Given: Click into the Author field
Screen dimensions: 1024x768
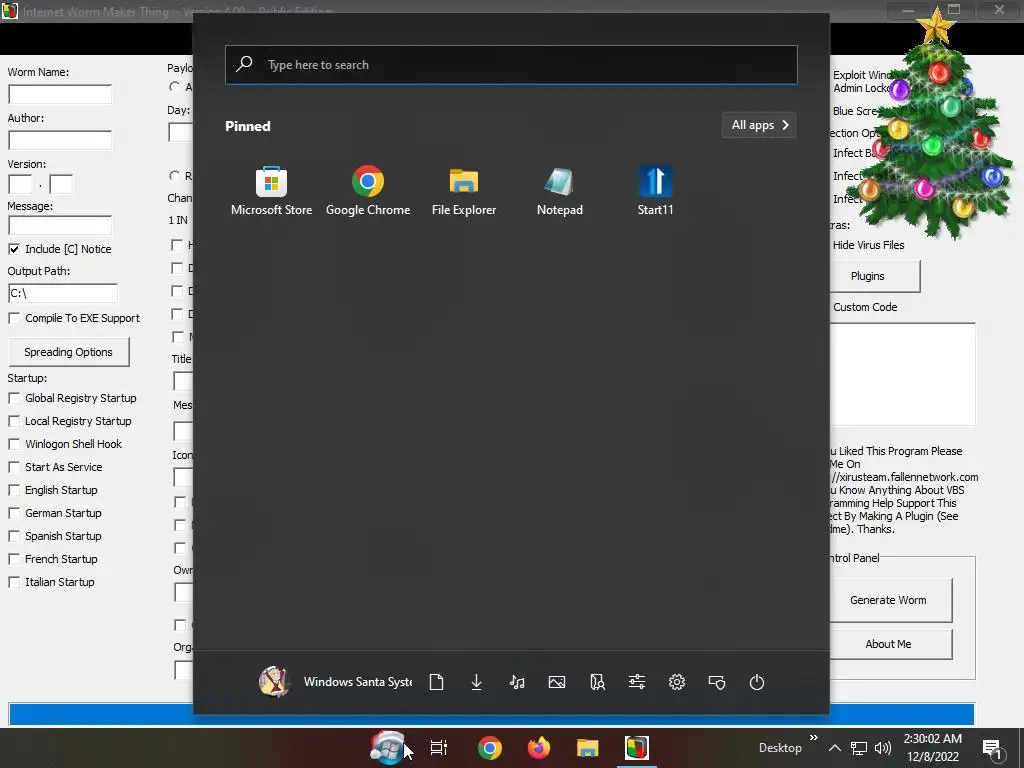Looking at the screenshot, I should (60, 140).
